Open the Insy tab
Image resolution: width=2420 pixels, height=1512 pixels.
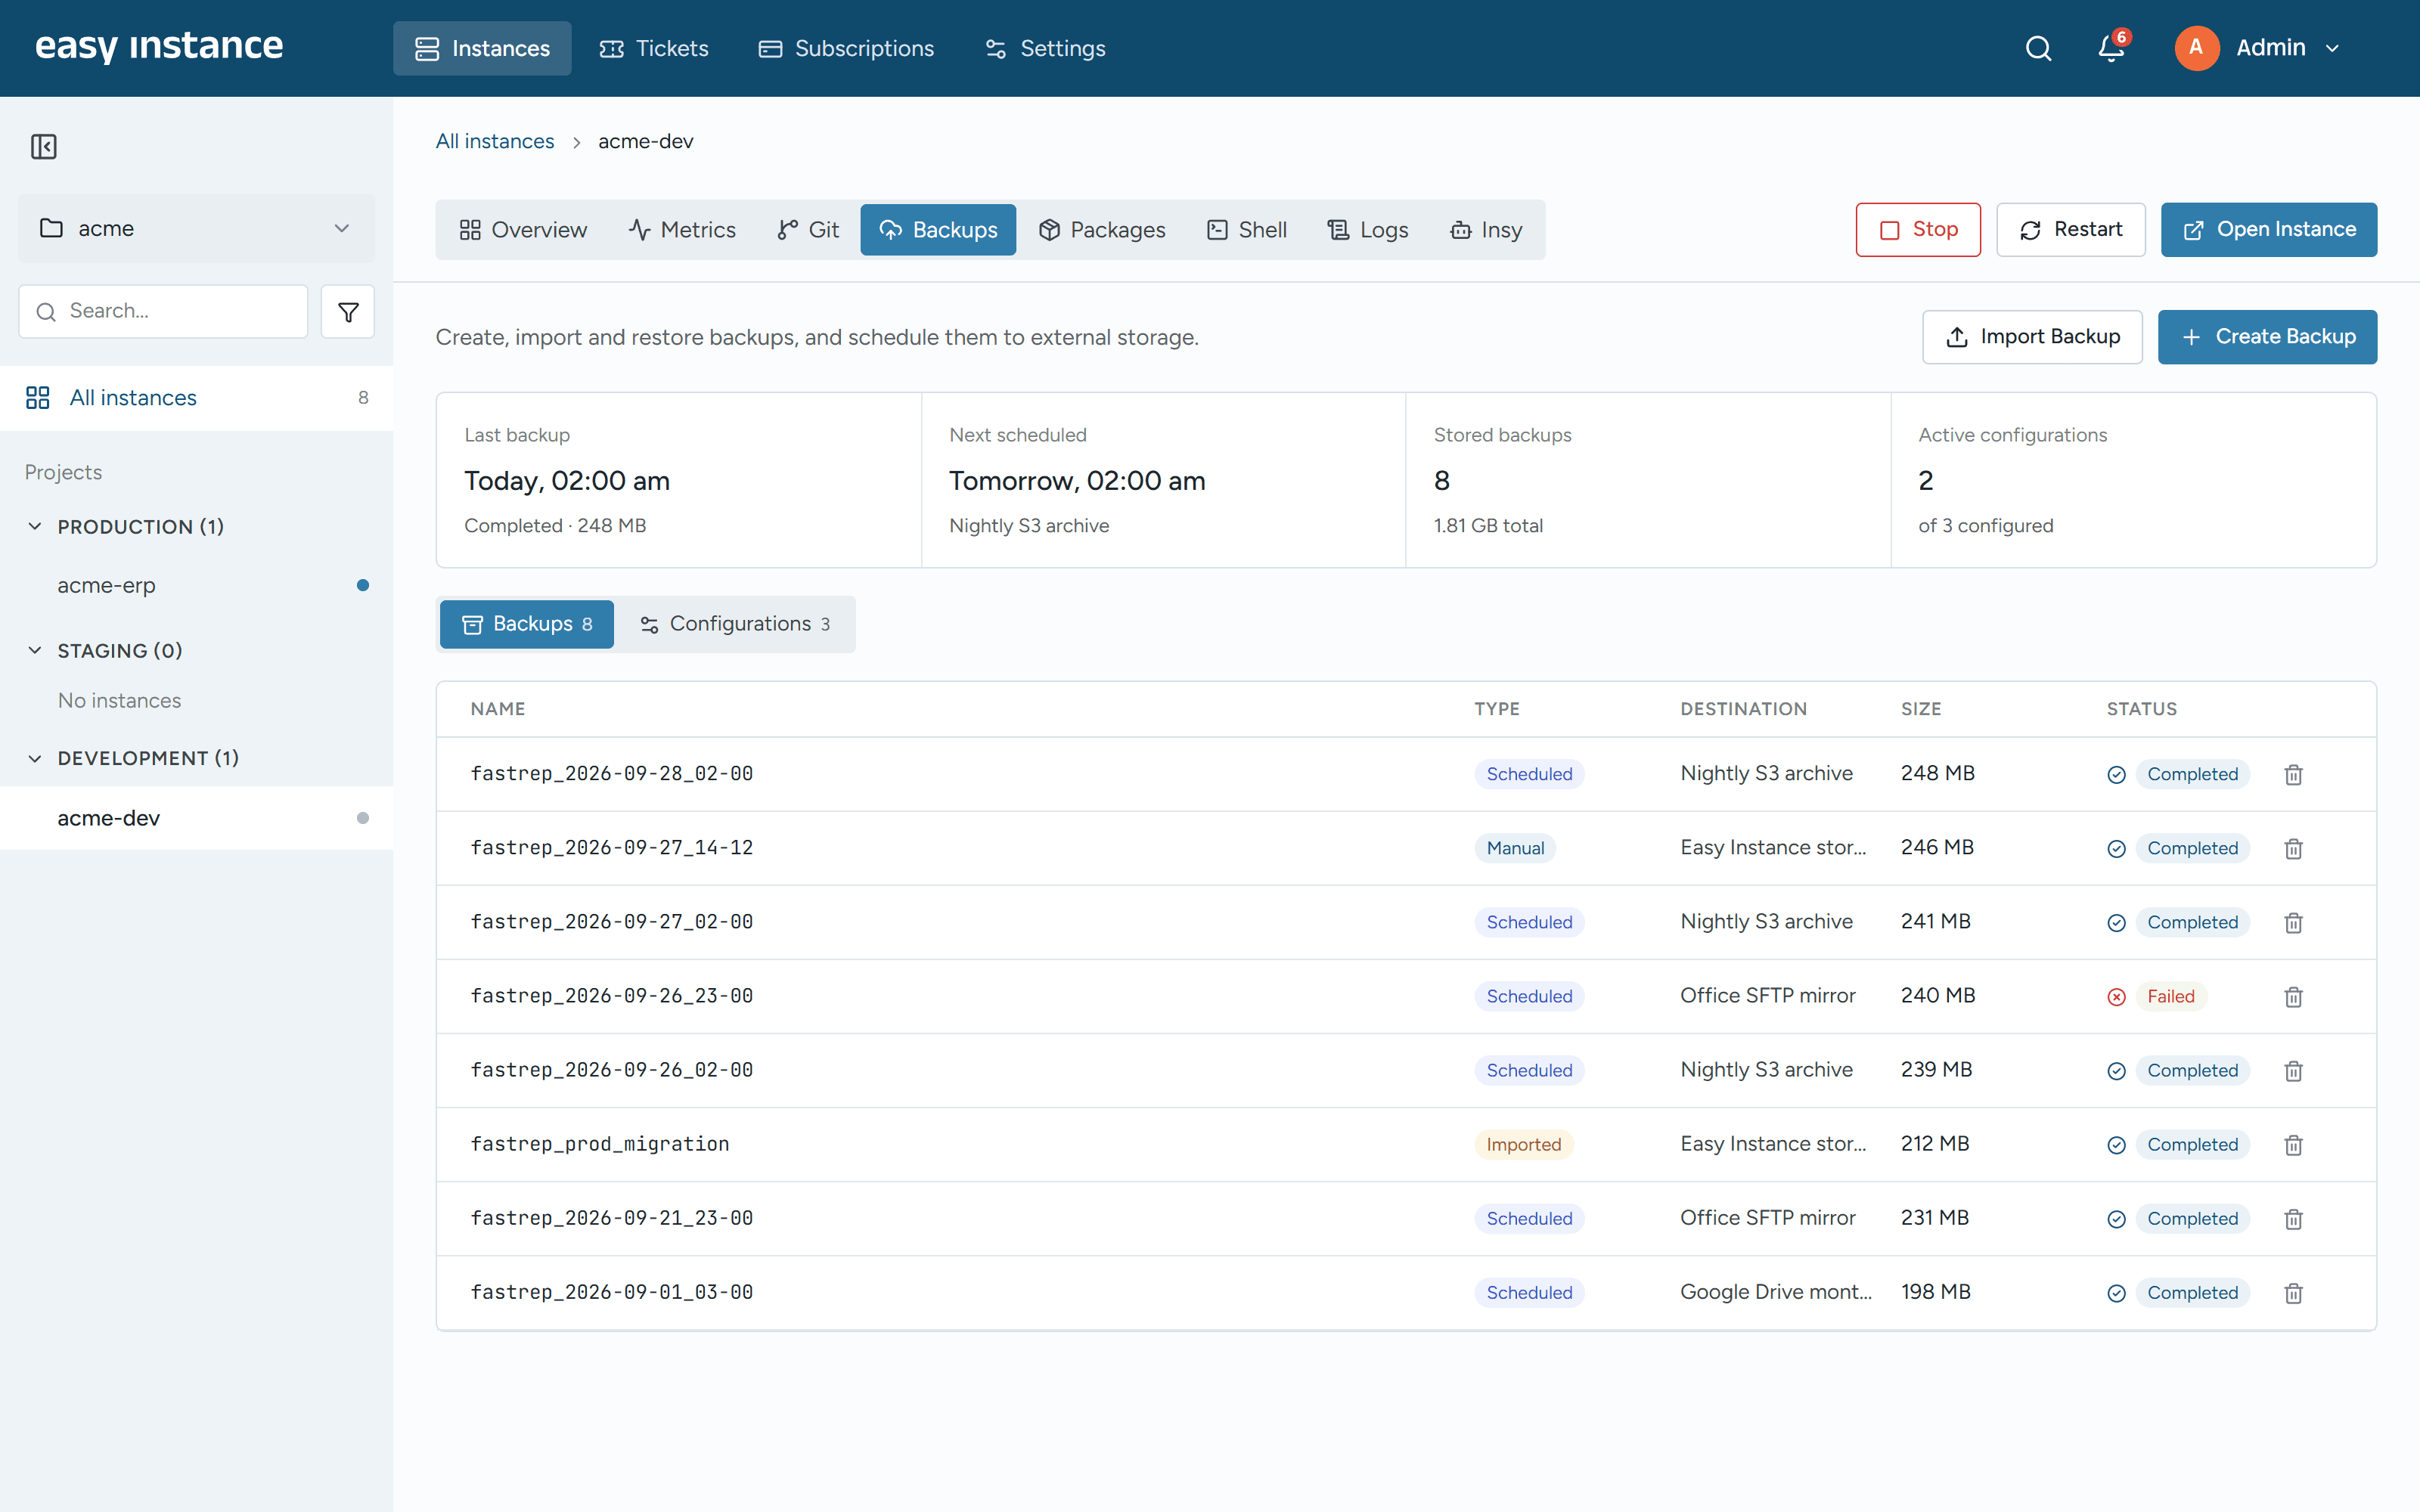(1486, 230)
